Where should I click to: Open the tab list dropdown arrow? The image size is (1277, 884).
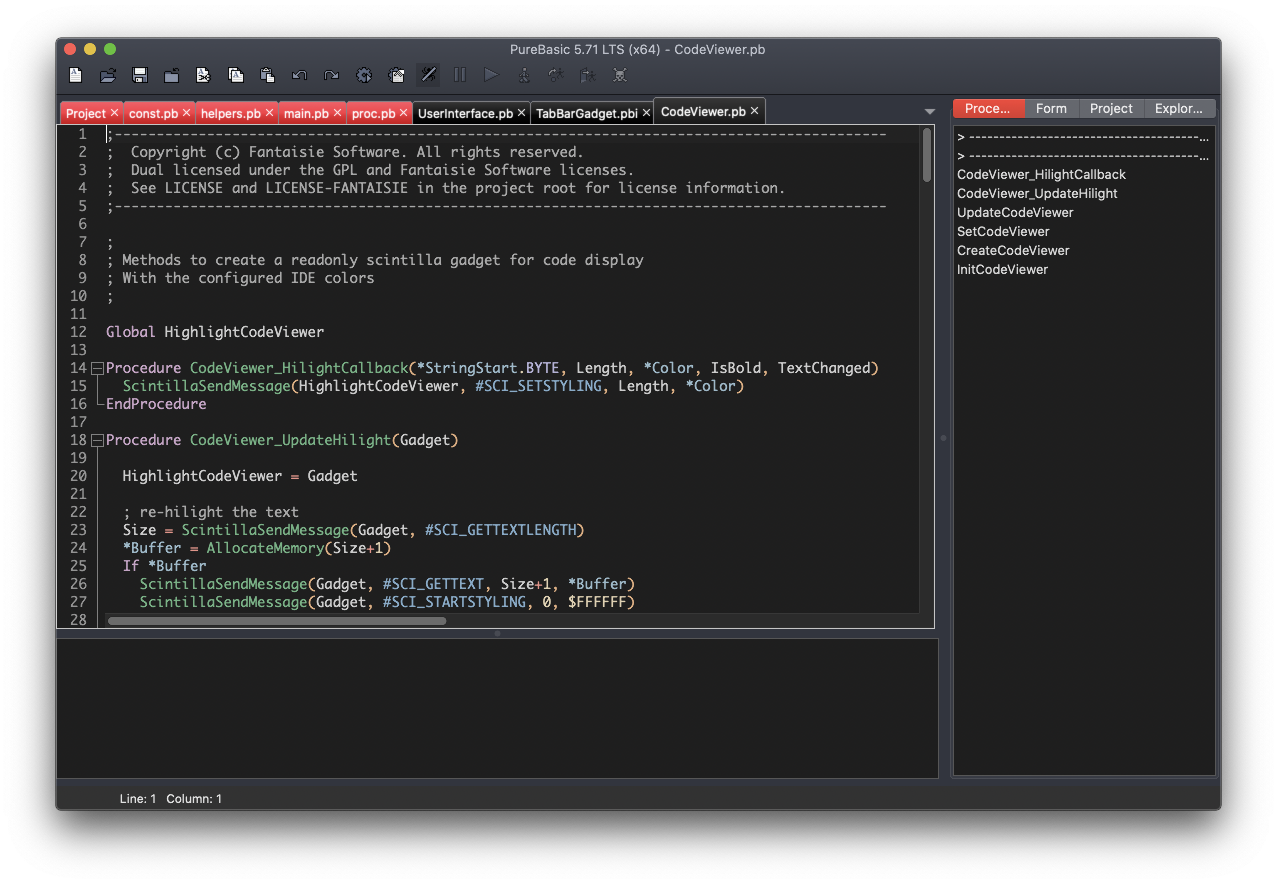[930, 112]
